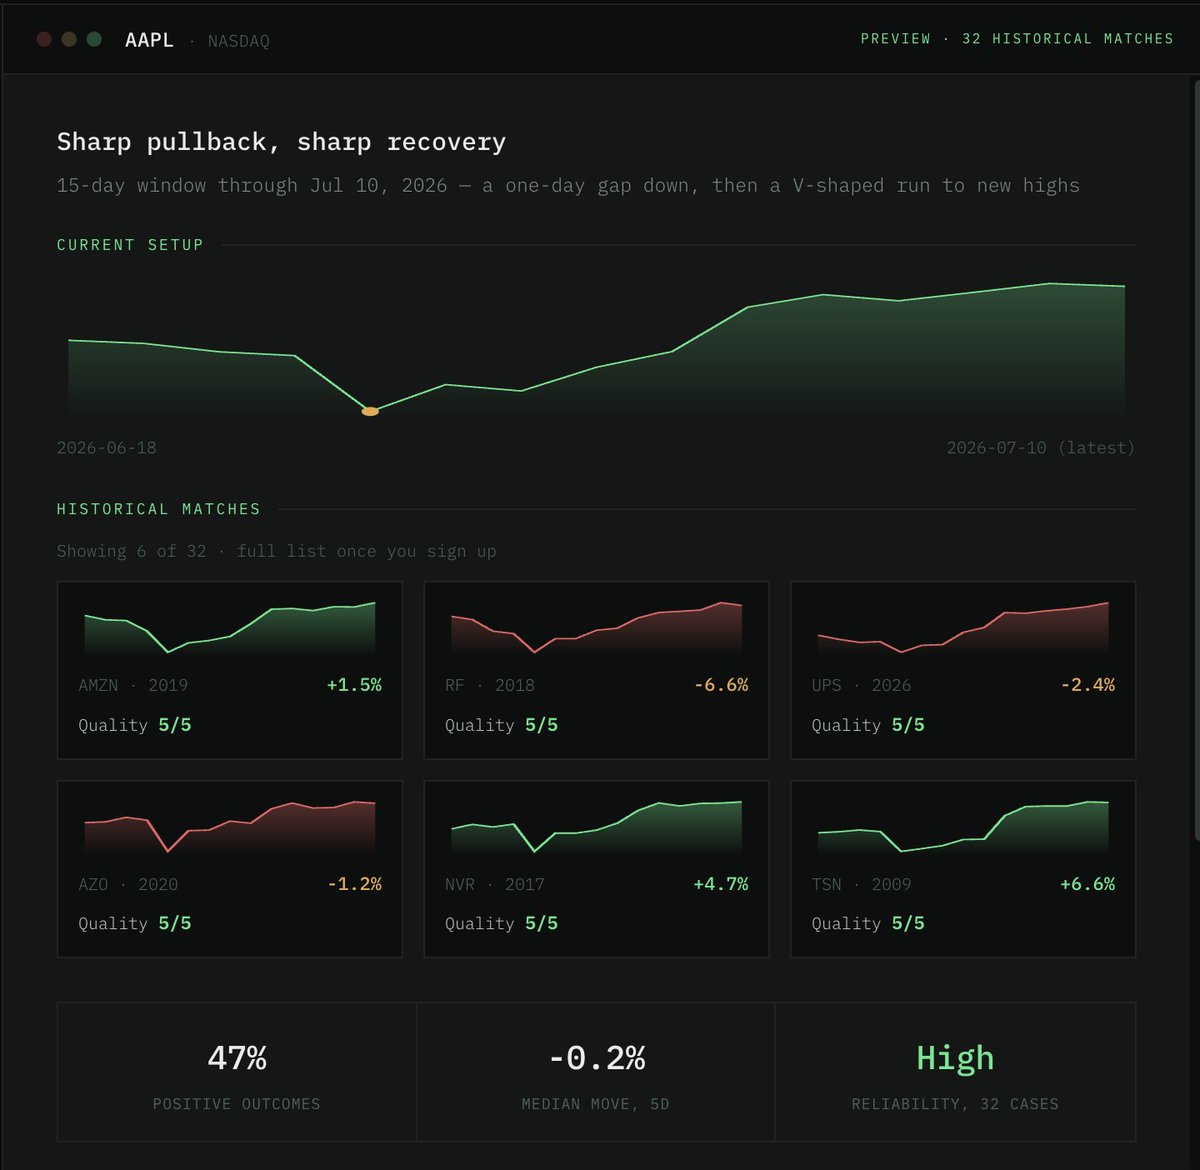
Task: Click the POSITIVE OUTCOMES caption
Action: point(237,1104)
